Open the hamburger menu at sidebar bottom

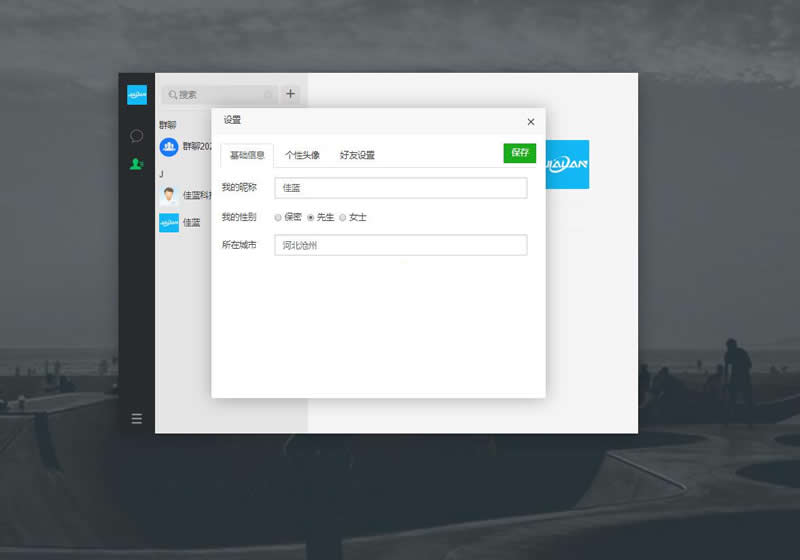[137, 418]
